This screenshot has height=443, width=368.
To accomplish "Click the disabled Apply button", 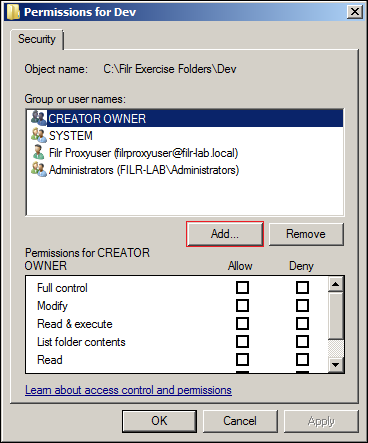I will click(x=321, y=421).
